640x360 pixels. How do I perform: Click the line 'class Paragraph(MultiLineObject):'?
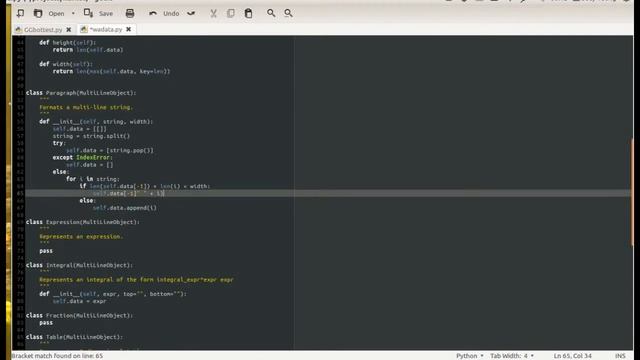click(81, 93)
